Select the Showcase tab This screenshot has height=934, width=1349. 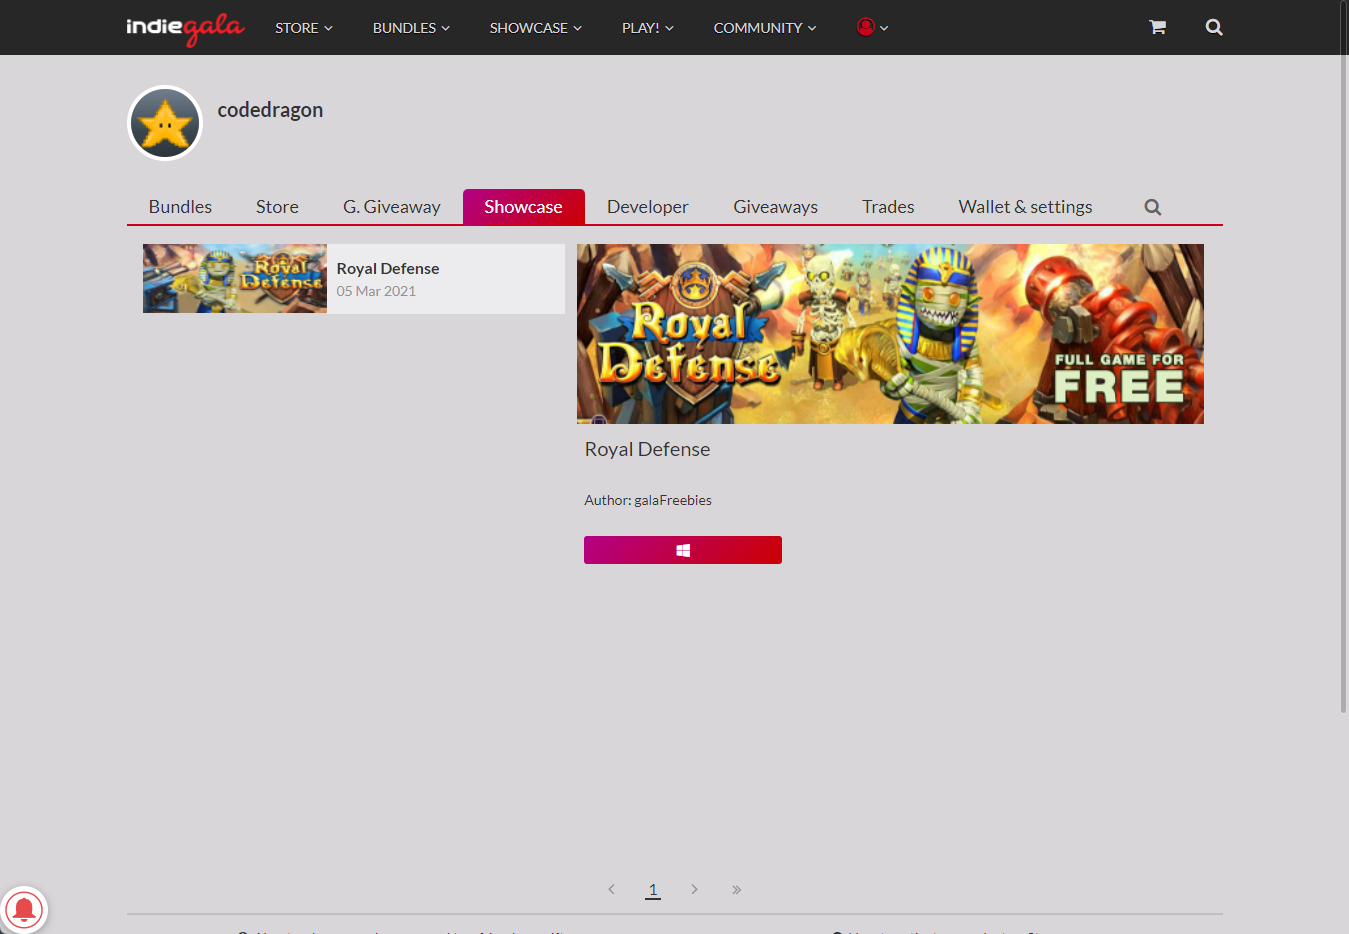[x=523, y=207]
